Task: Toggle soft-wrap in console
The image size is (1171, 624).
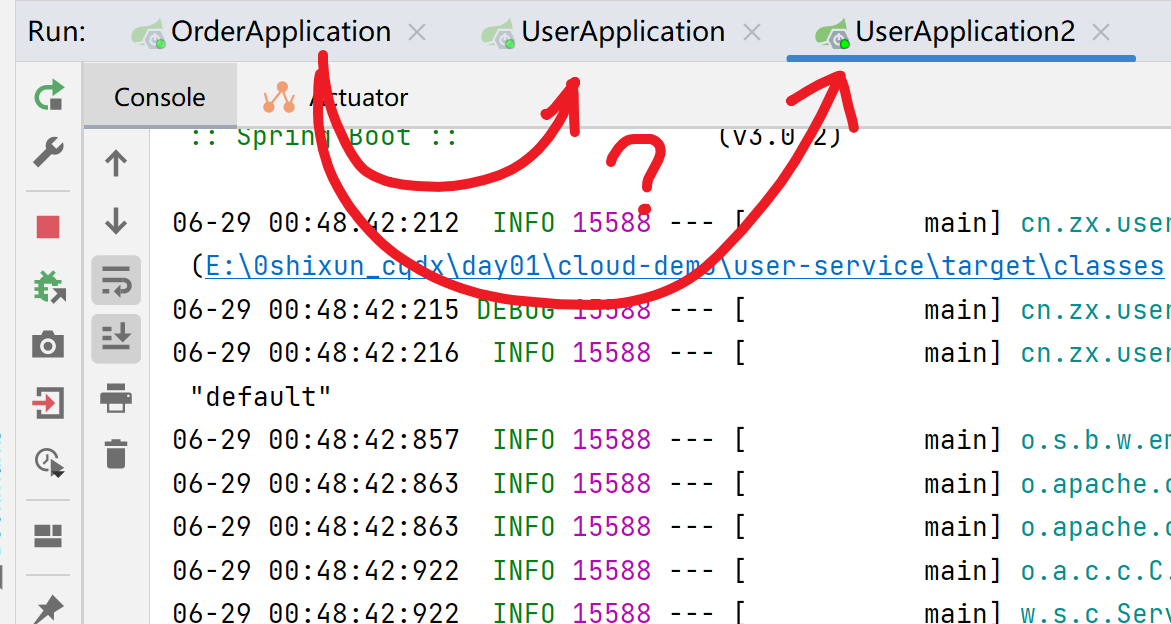Action: [x=116, y=280]
